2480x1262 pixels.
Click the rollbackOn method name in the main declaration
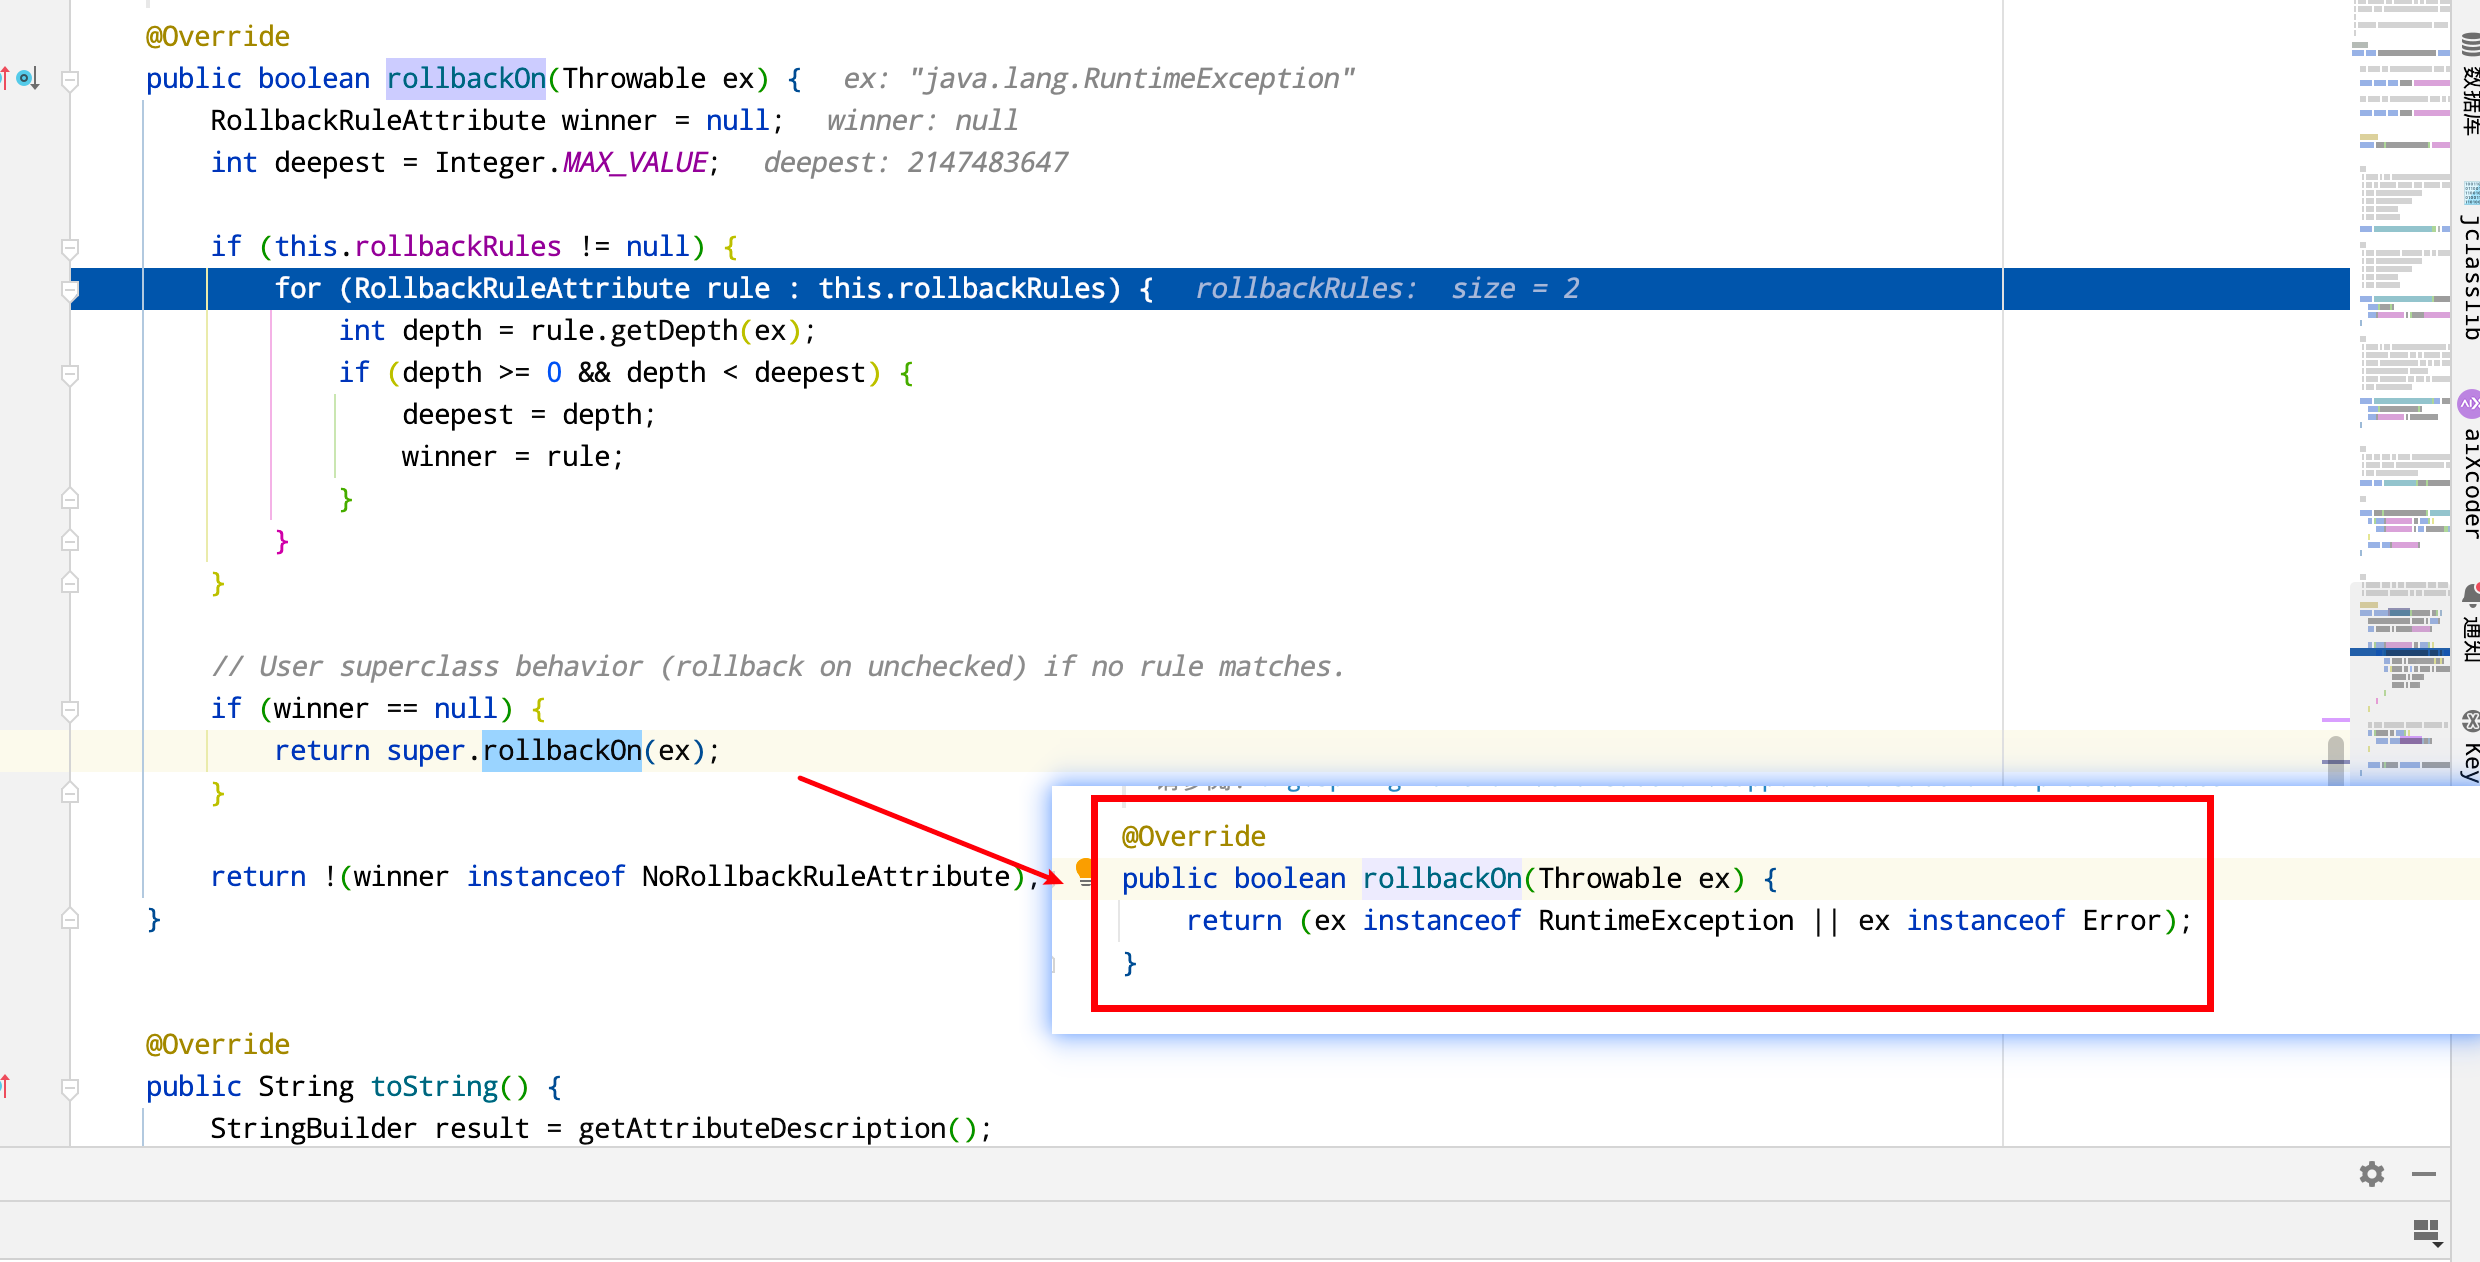pyautogui.click(x=466, y=78)
